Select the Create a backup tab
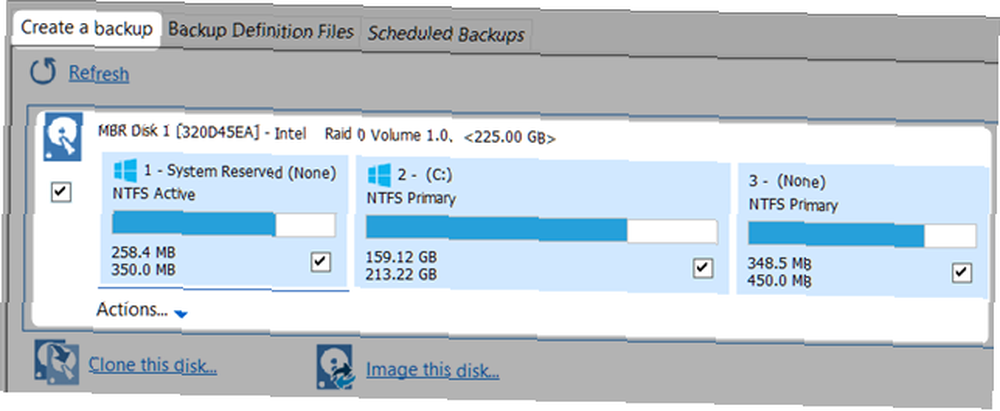1000x411 pixels. 87,28
